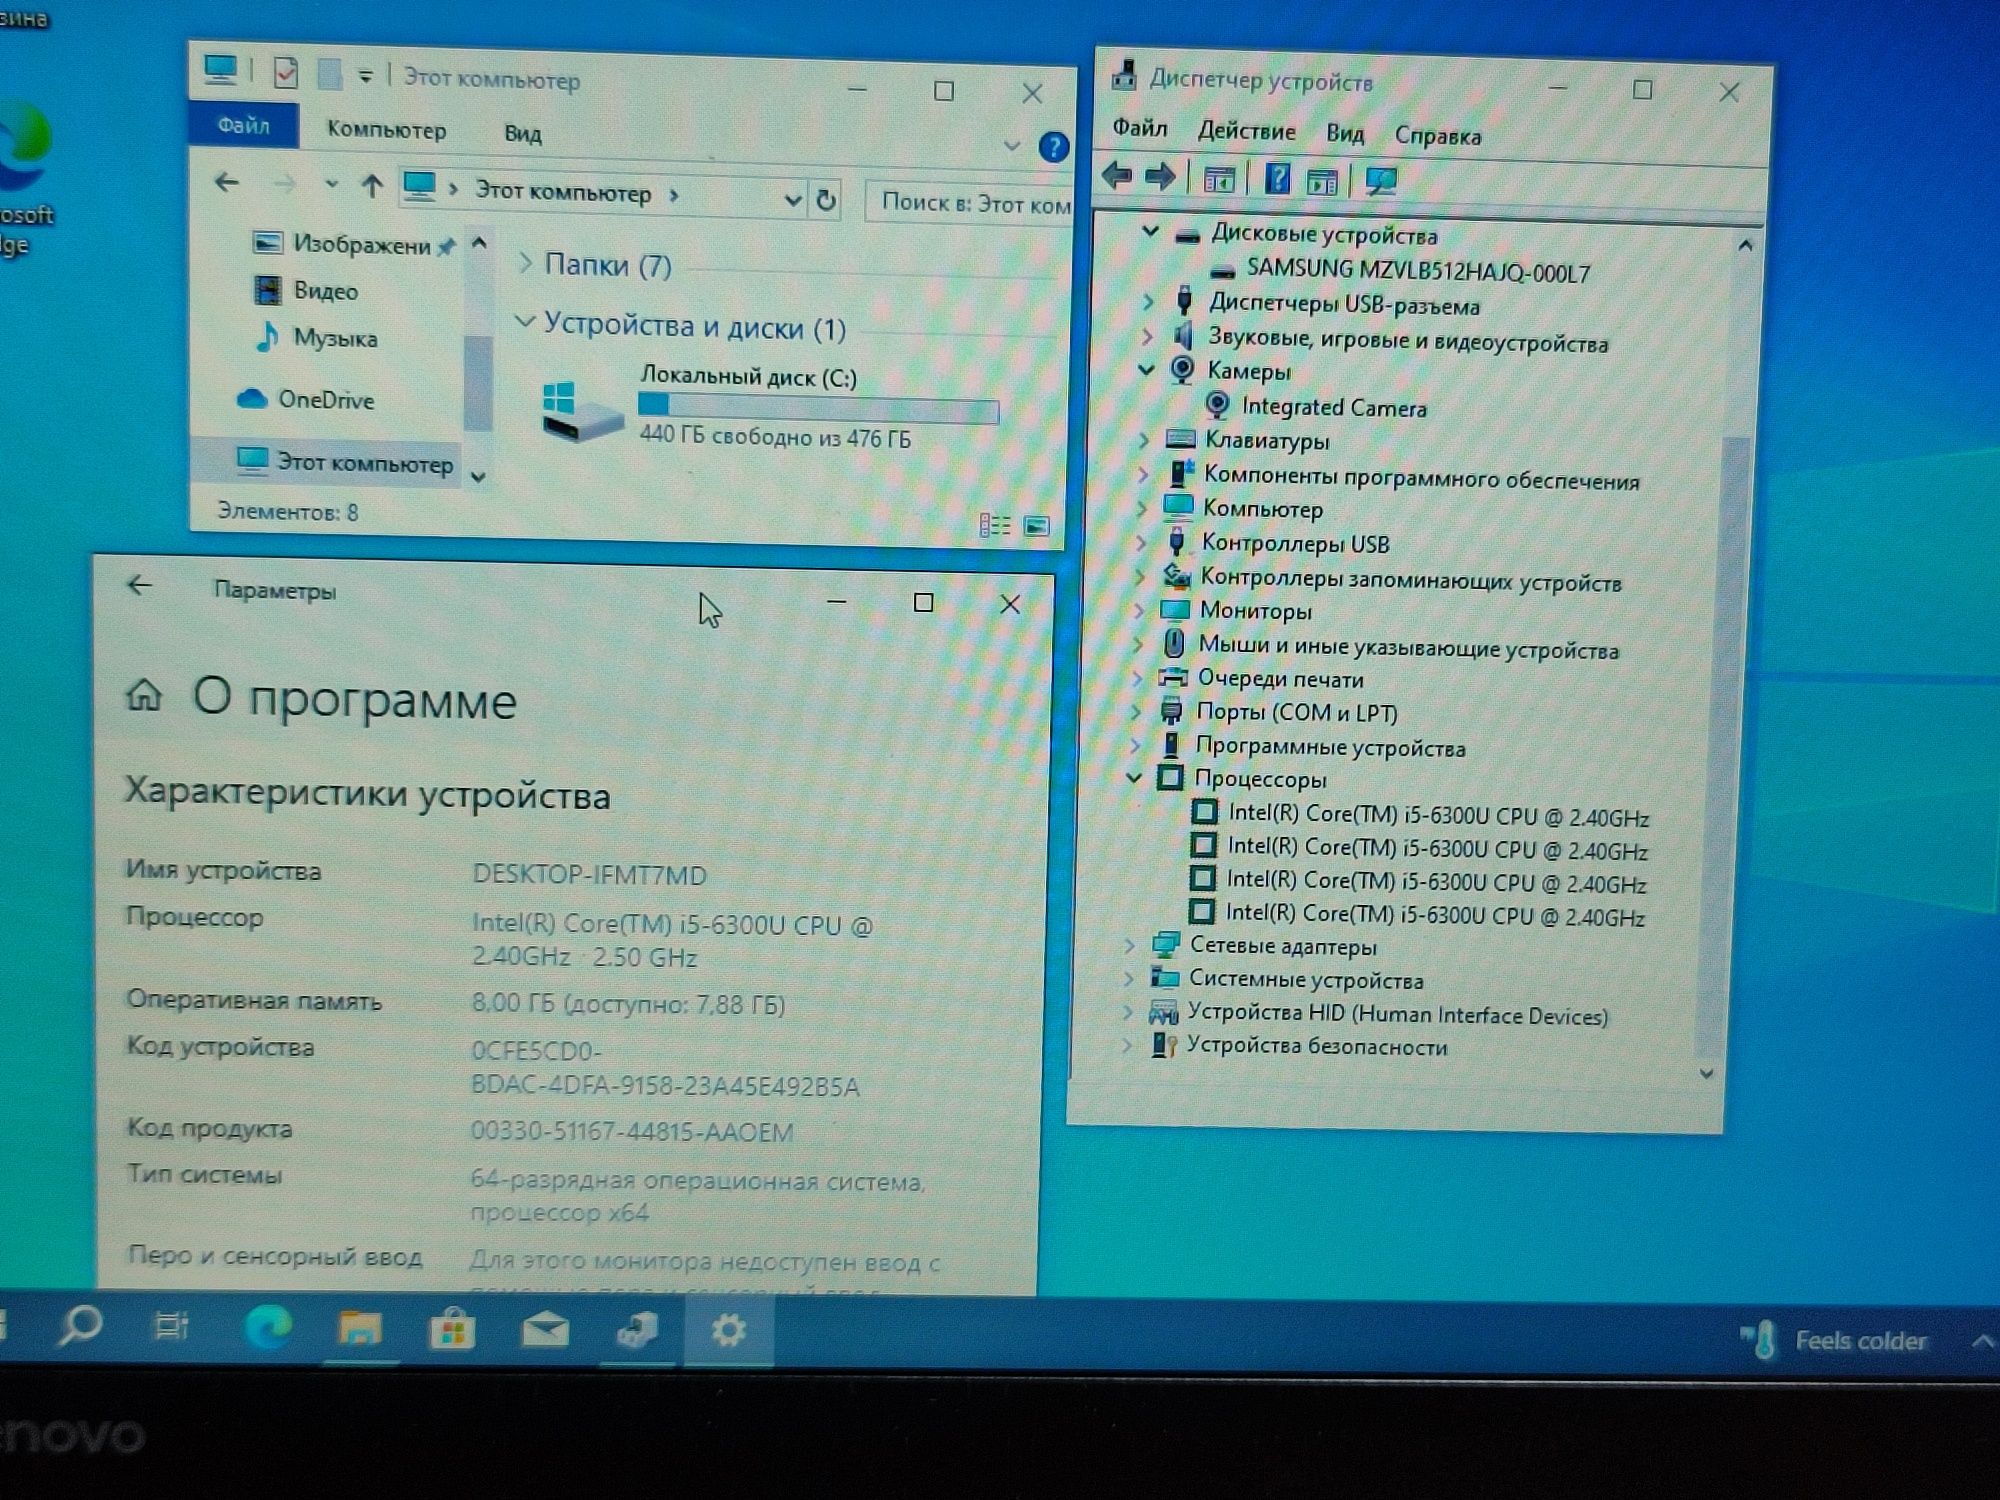Click the properties pane icon right of the Help icon
This screenshot has height=1500, width=2000.
point(1322,181)
